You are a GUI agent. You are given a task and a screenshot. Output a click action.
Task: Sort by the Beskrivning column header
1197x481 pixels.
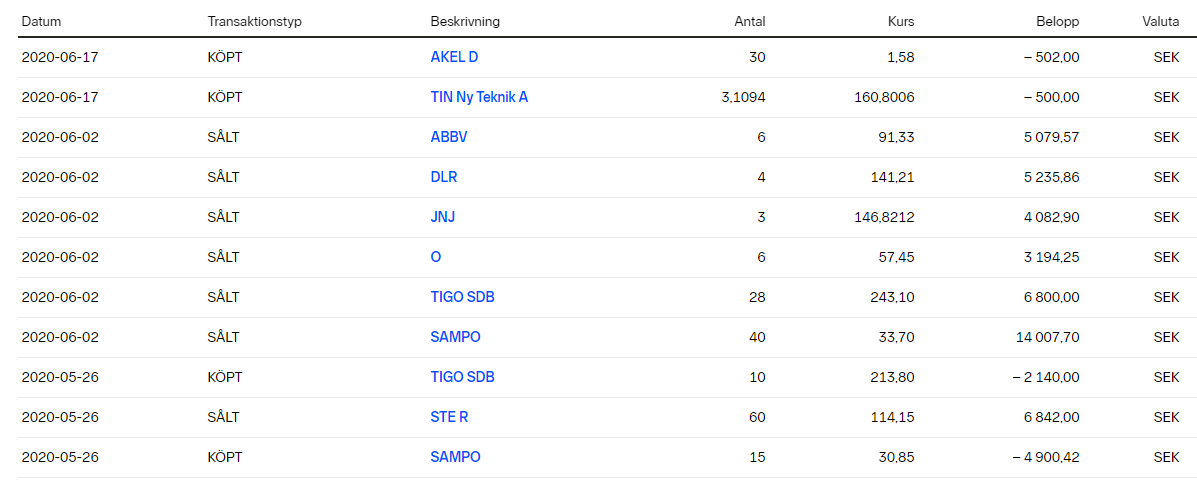click(465, 21)
